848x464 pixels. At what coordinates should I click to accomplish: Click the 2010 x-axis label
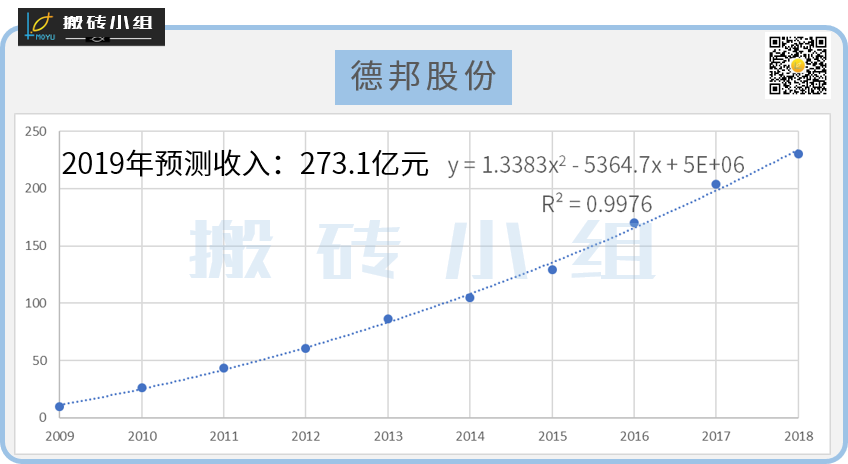click(x=142, y=436)
